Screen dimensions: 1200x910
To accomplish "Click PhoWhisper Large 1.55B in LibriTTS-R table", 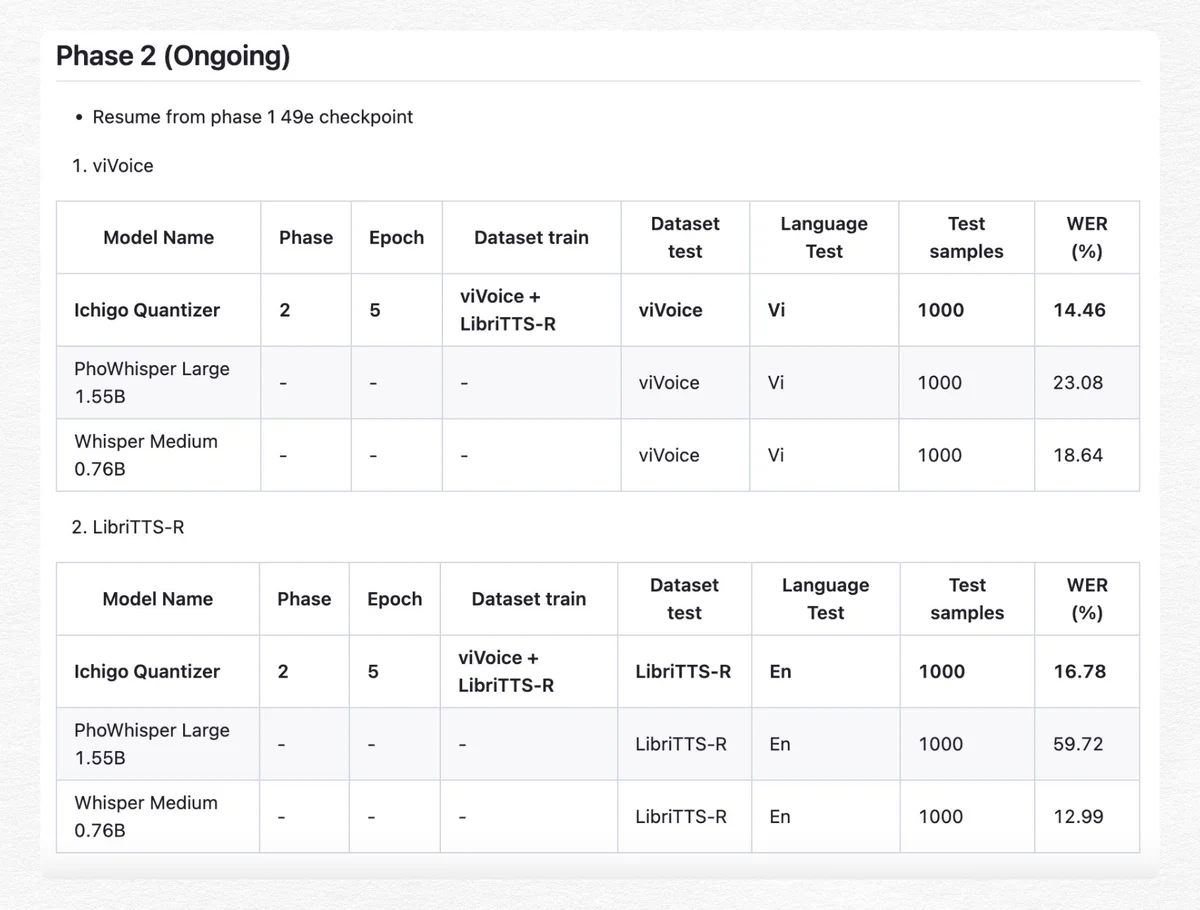I will tap(152, 744).
